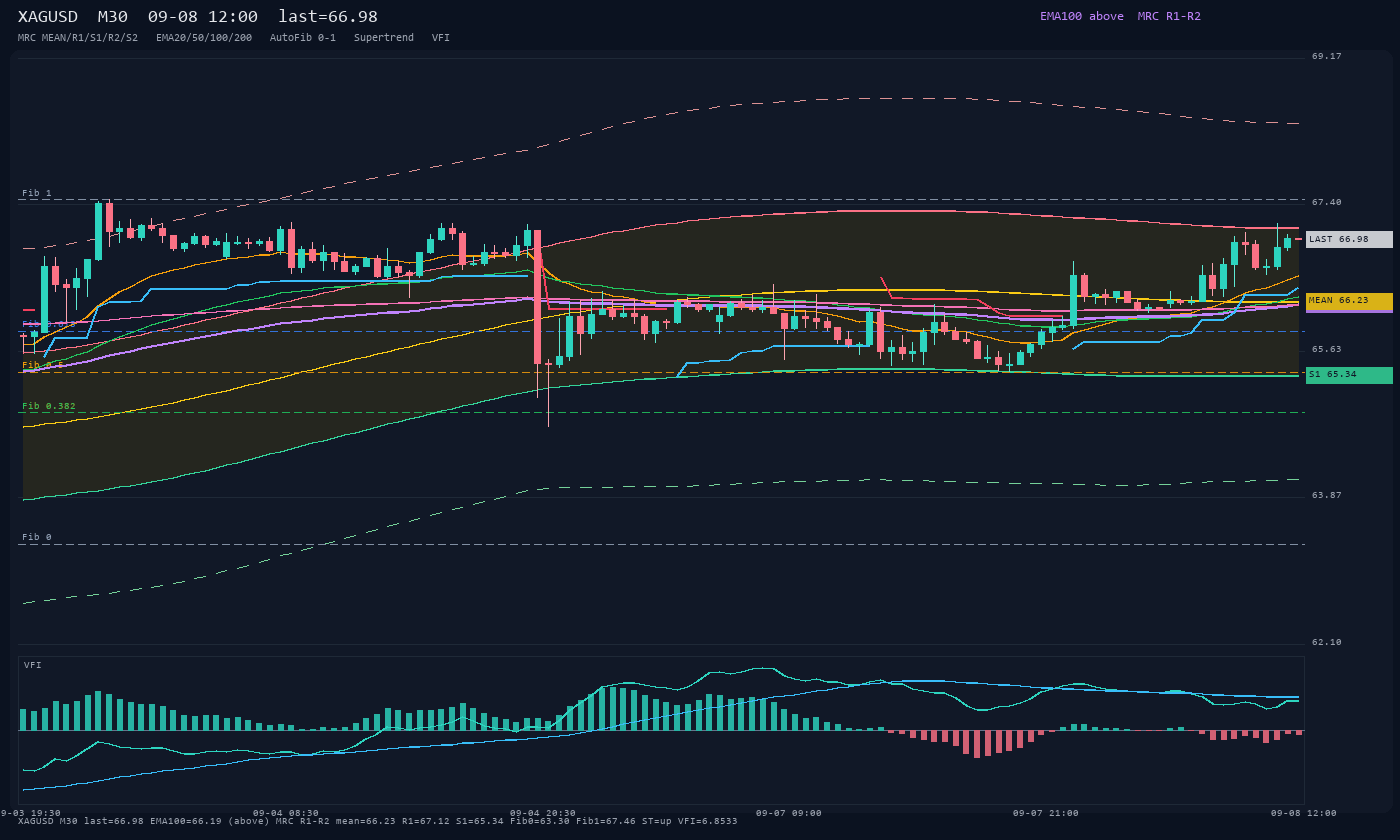This screenshot has width=1400, height=840.
Task: Click the 09-07 21:00 time axis label
Action: 1046,813
